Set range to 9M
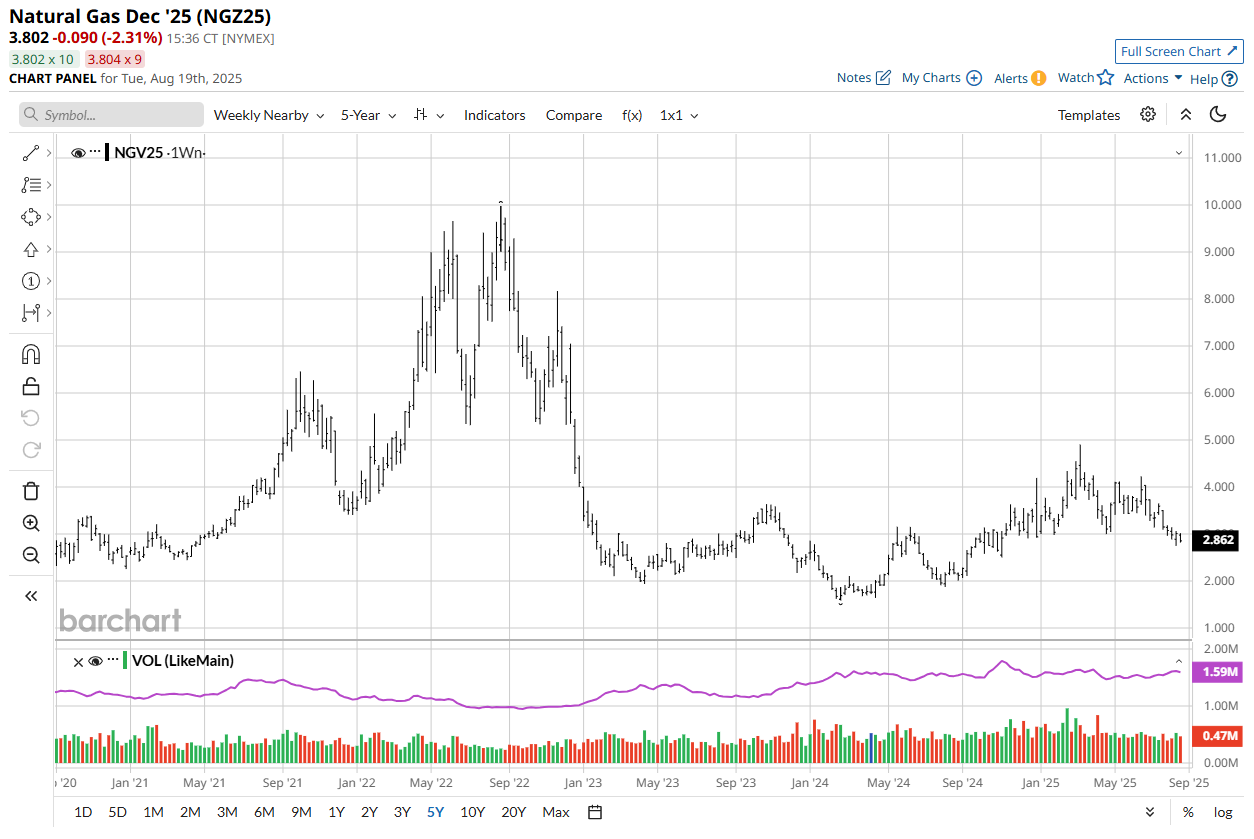Viewport: 1254px width, 839px height. 301,812
